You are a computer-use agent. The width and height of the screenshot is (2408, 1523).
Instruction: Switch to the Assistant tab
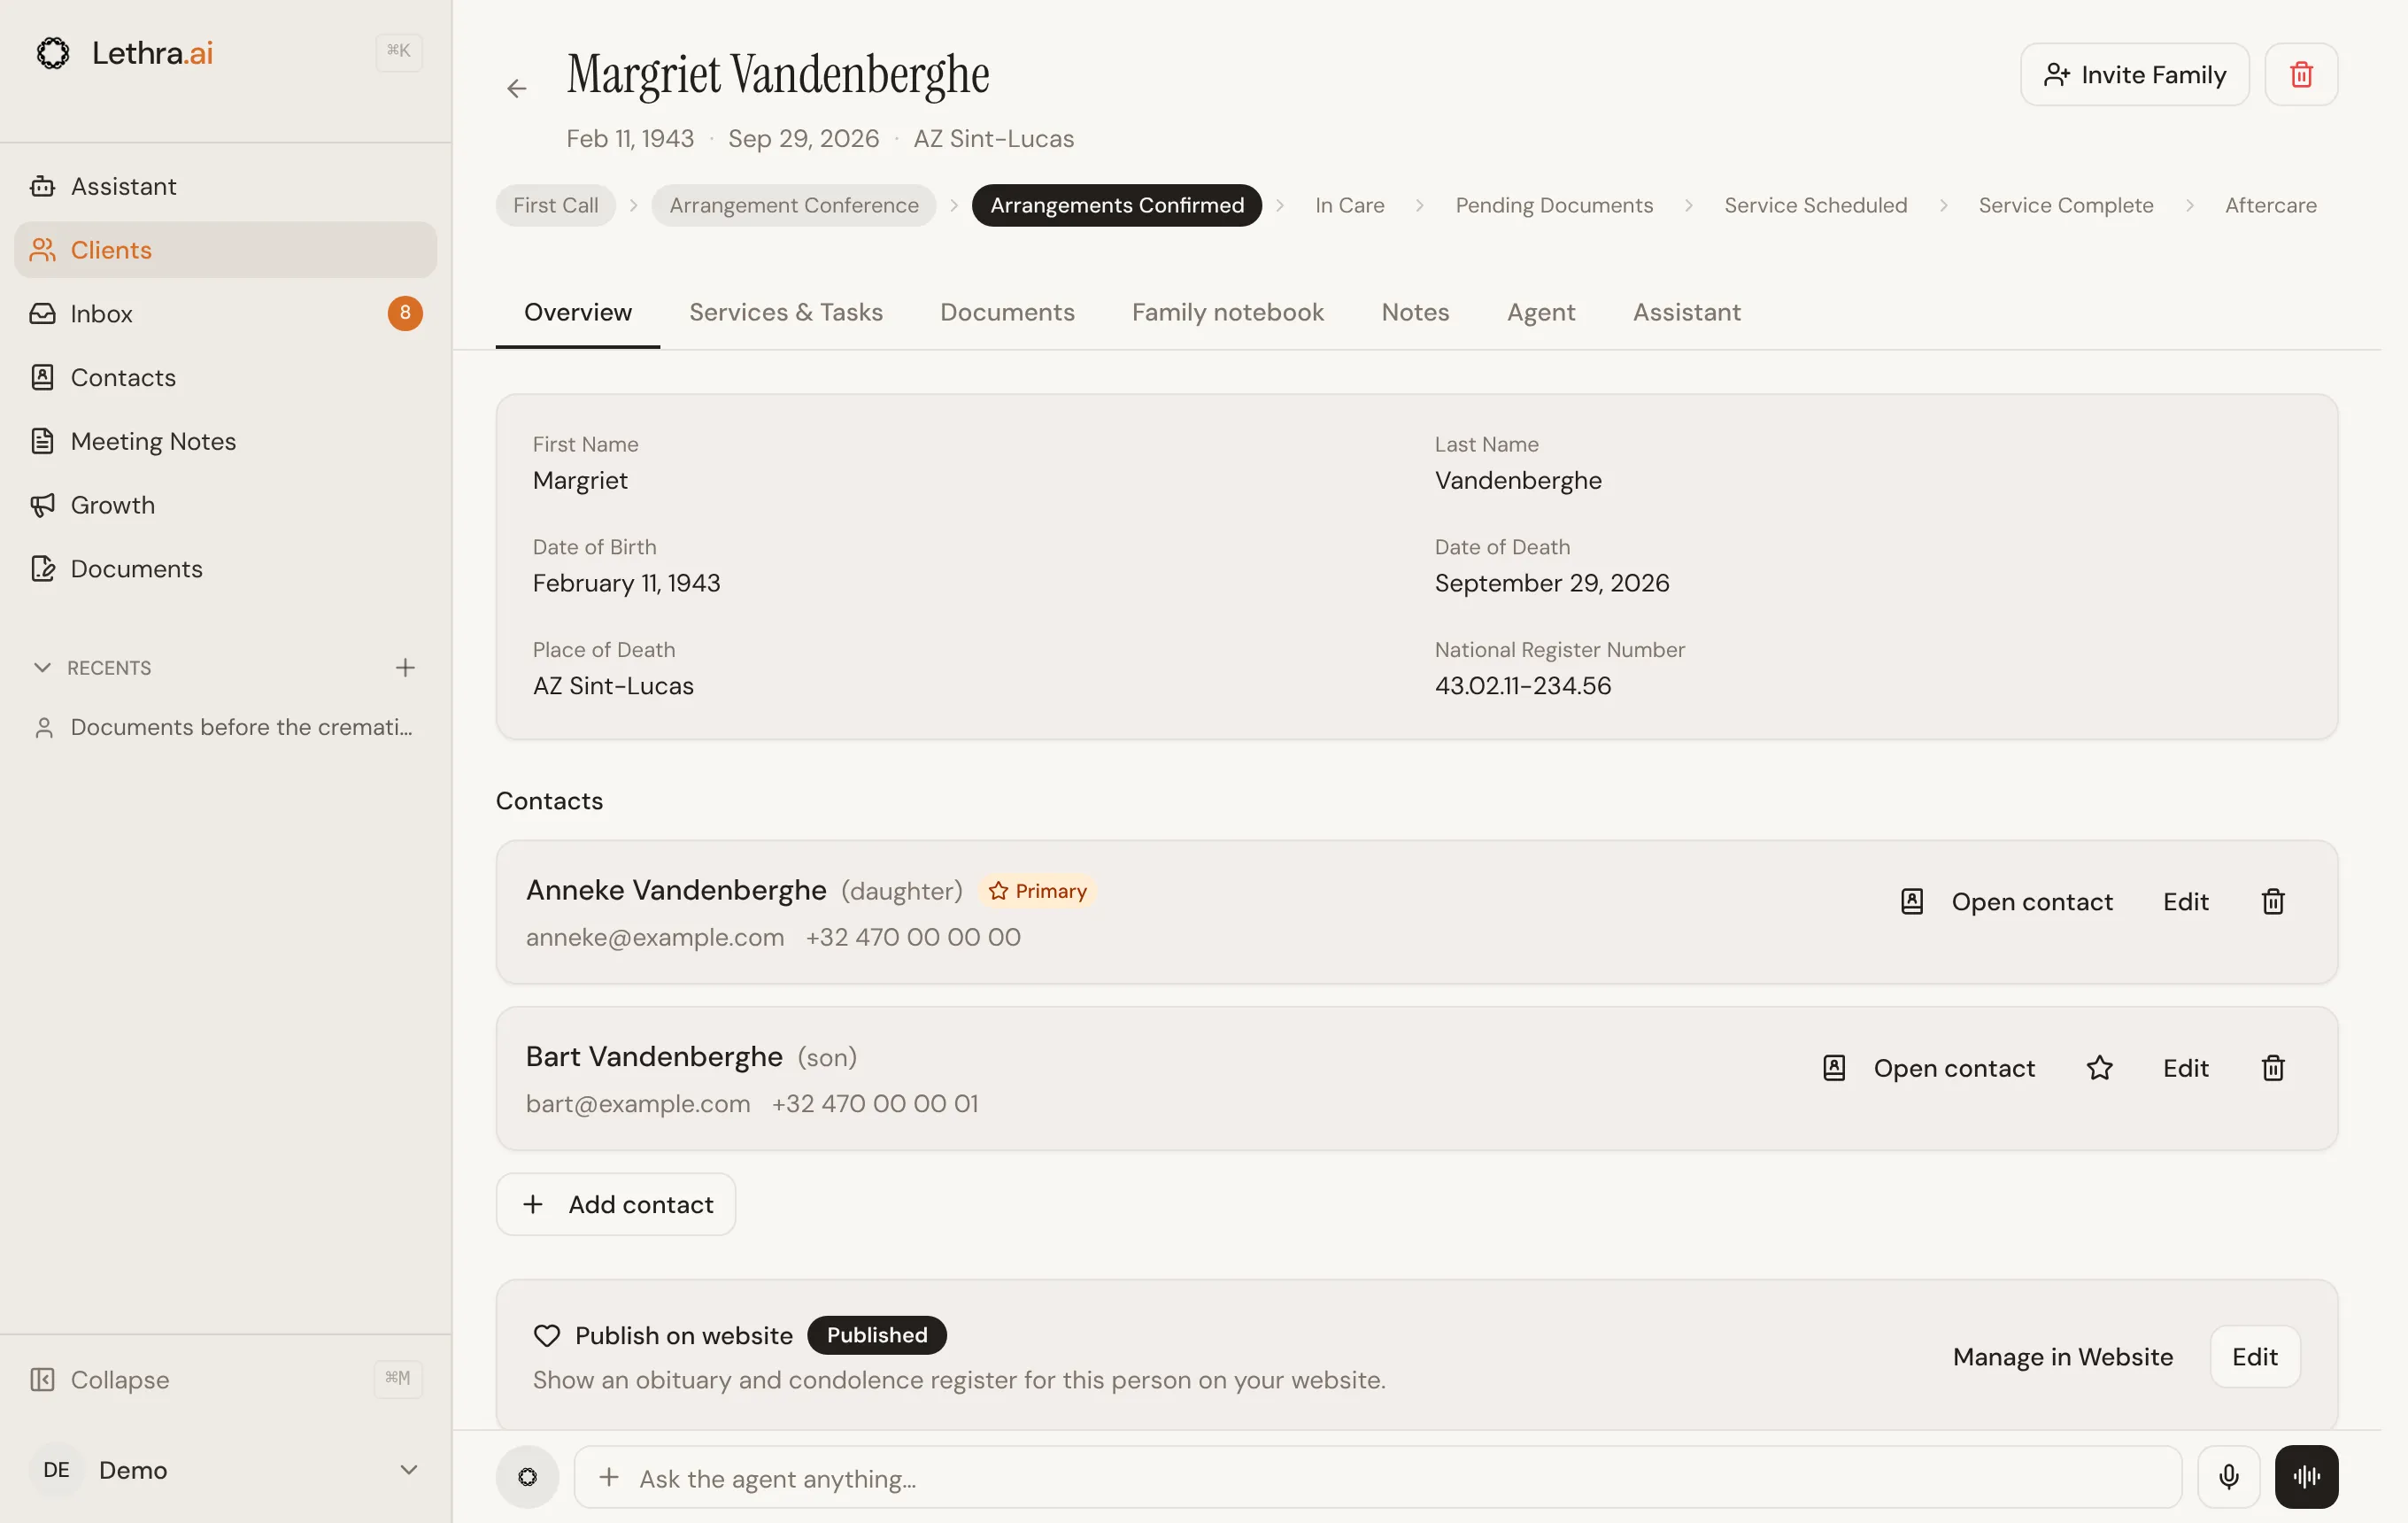(x=1687, y=313)
